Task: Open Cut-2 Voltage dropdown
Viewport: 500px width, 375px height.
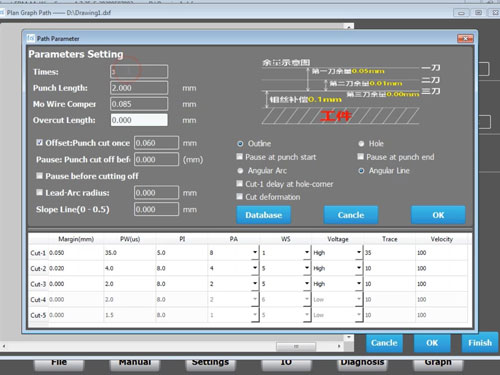Action: tap(359, 268)
